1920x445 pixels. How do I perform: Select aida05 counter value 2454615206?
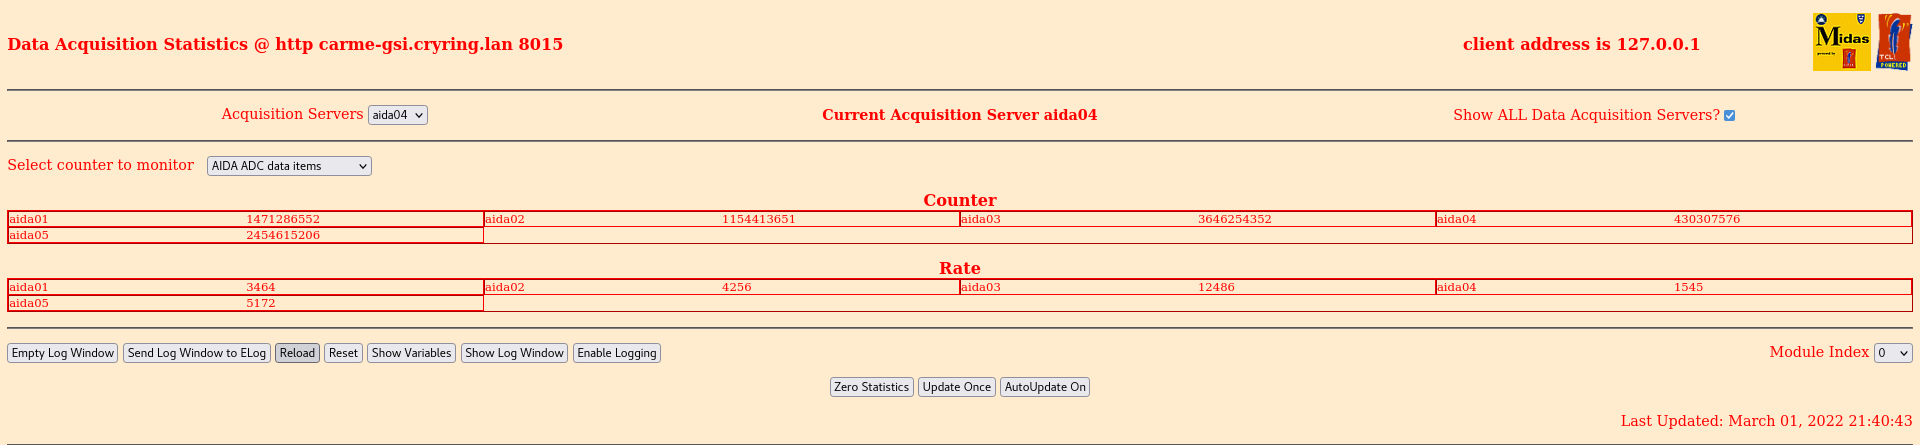pos(283,235)
